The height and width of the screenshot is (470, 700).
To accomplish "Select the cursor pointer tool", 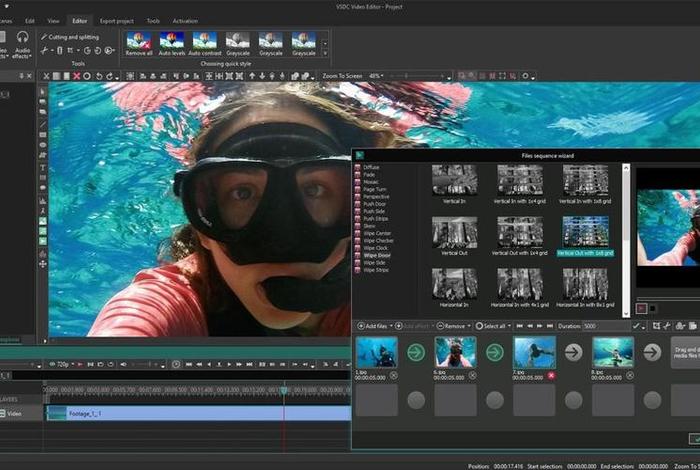I will tap(43, 92).
